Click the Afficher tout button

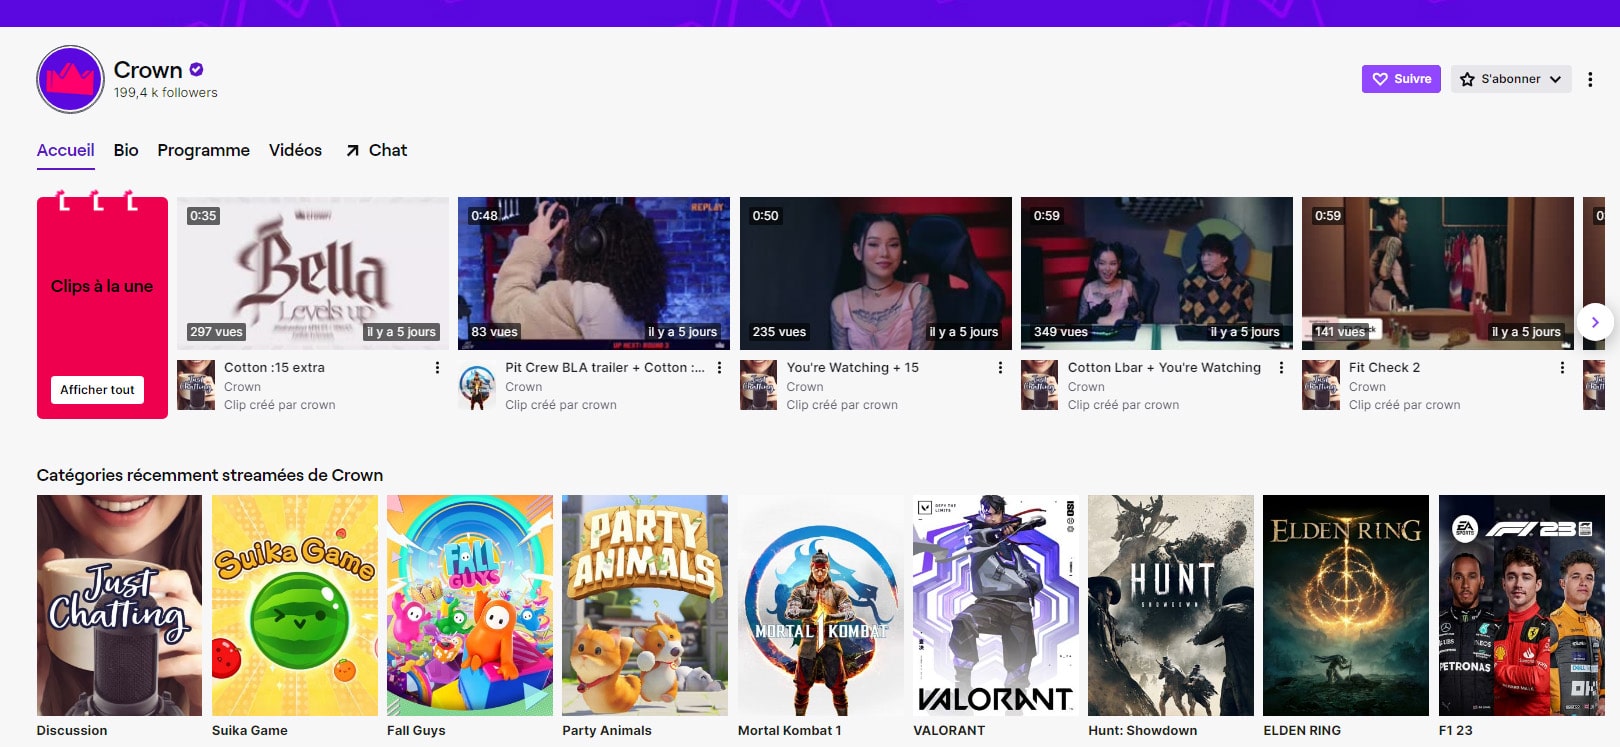point(97,390)
